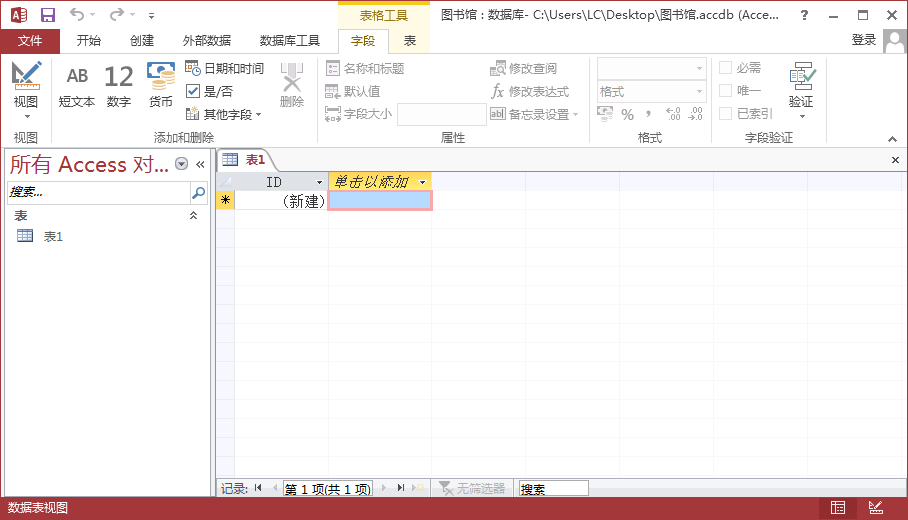
Task: Select the new record row selector
Action: point(225,200)
